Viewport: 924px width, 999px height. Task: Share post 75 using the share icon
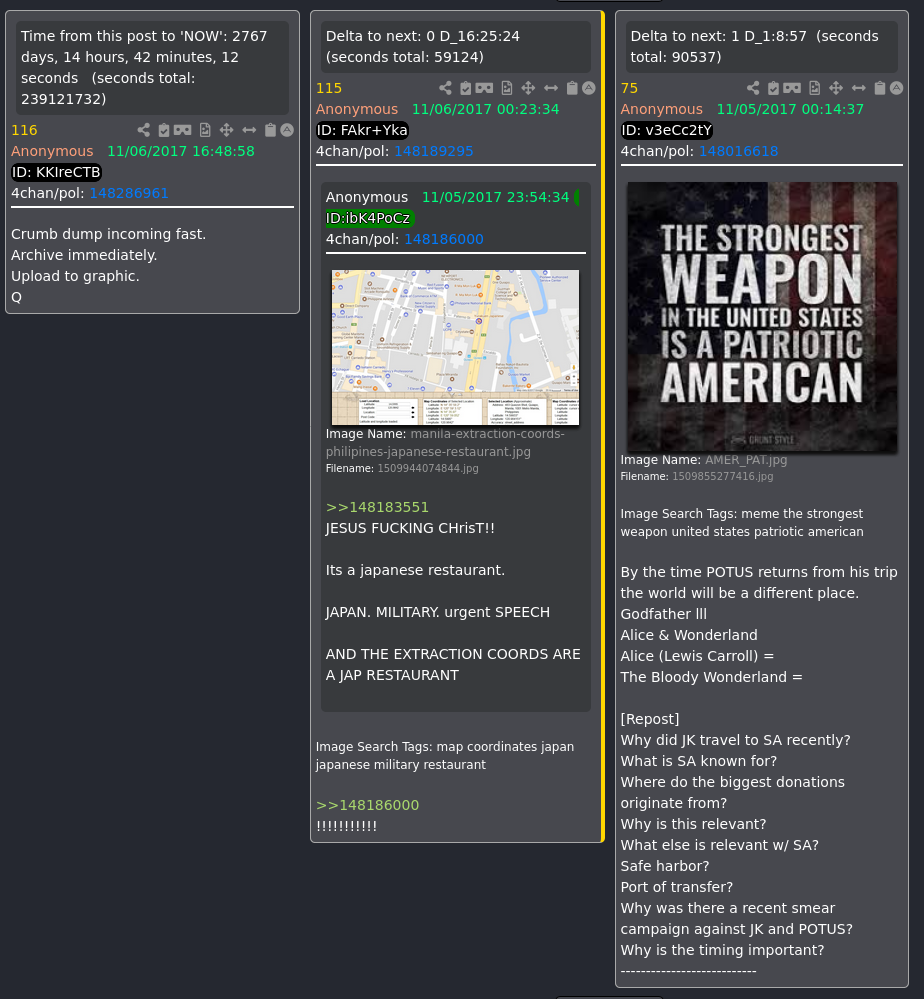(x=753, y=88)
